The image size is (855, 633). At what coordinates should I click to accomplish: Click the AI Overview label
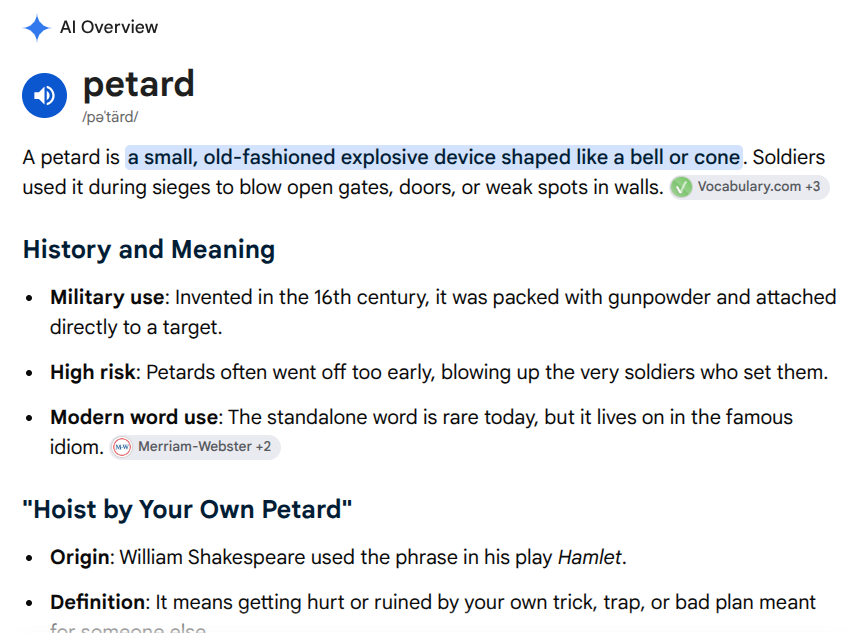click(x=109, y=27)
